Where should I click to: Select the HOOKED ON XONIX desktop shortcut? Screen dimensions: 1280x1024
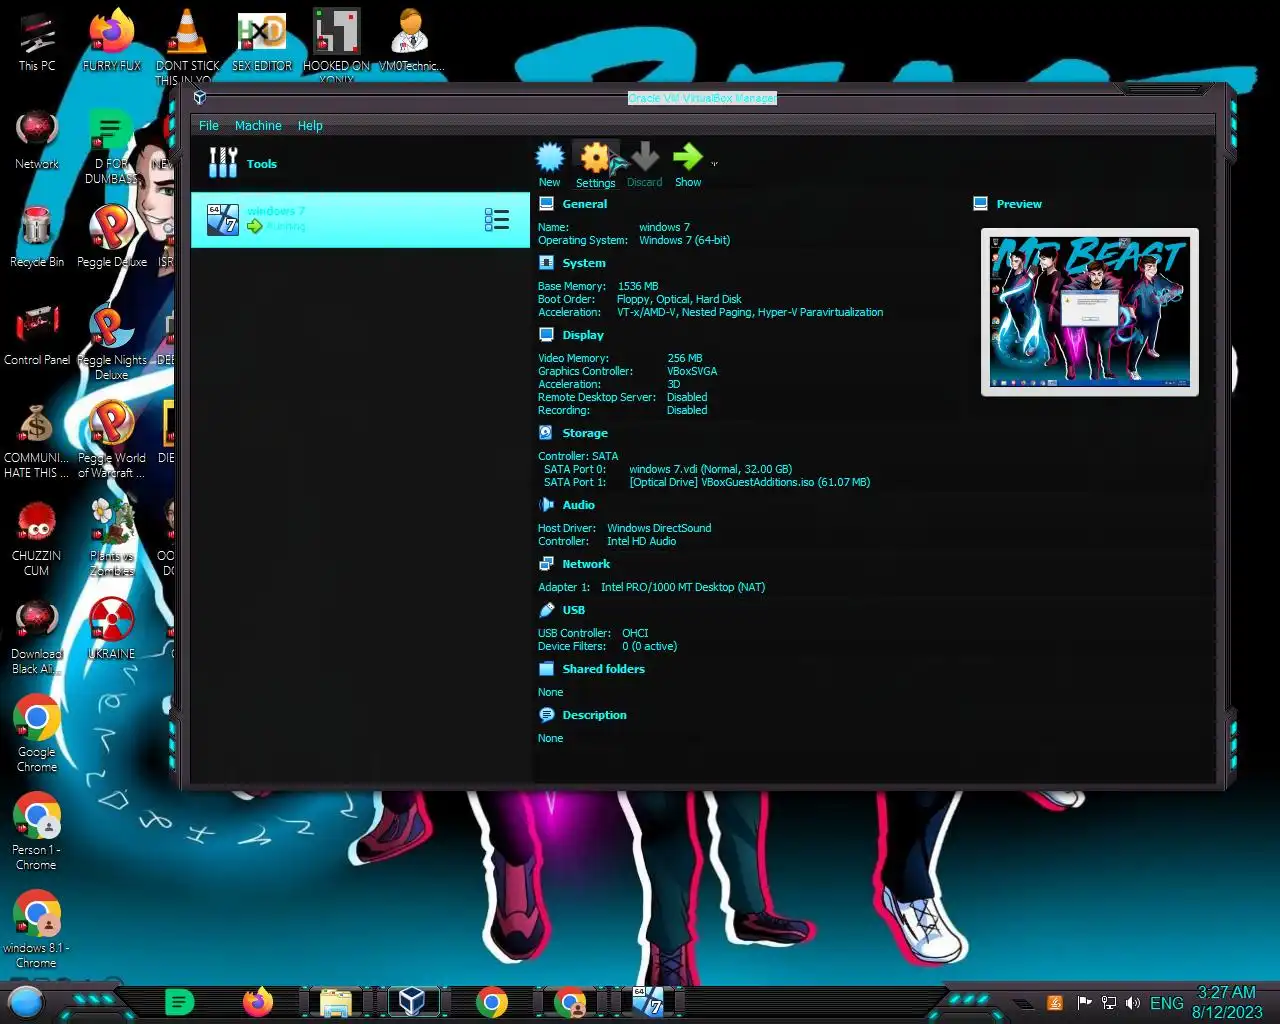[x=337, y=45]
